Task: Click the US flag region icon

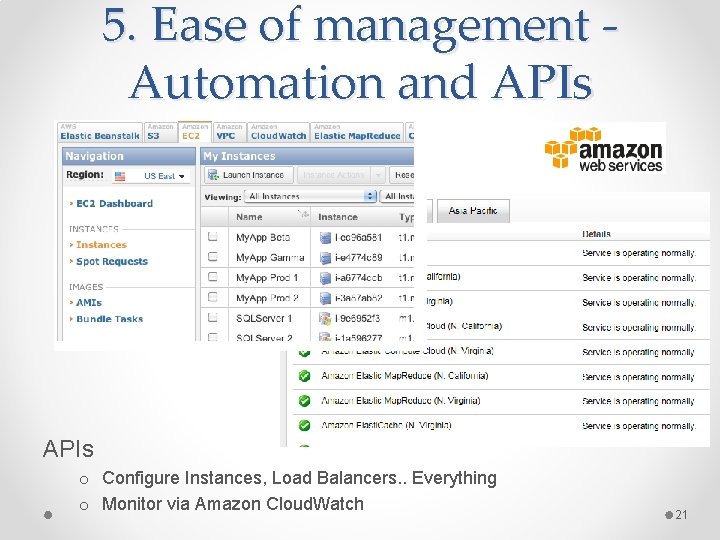Action: pyautogui.click(x=120, y=176)
